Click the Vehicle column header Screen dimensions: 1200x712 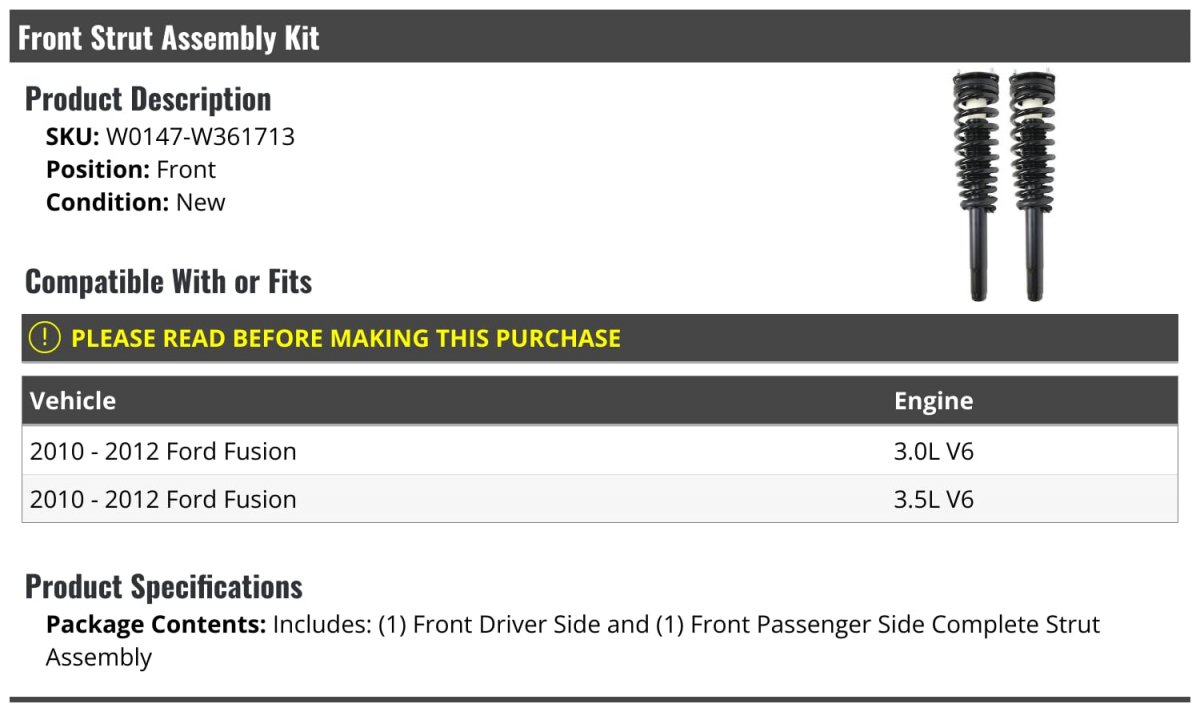[x=73, y=401]
